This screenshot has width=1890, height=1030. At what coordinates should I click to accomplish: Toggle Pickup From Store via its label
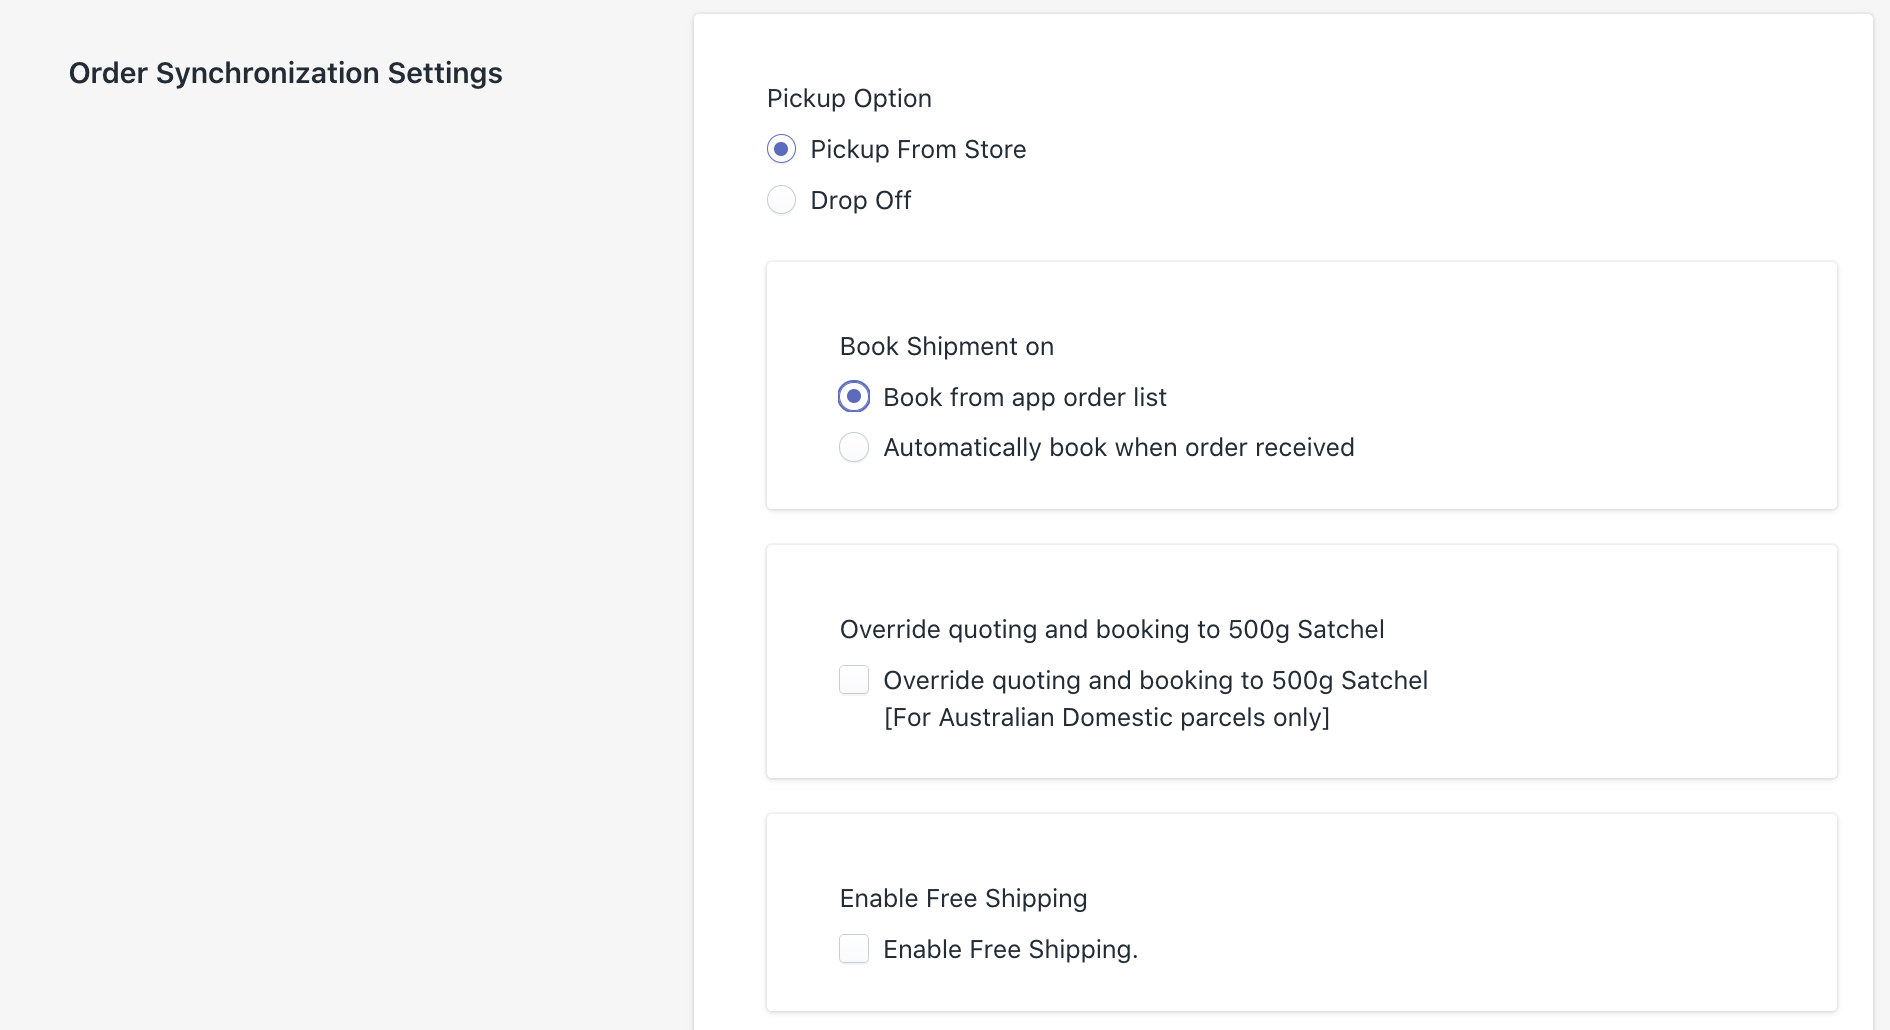tap(917, 148)
